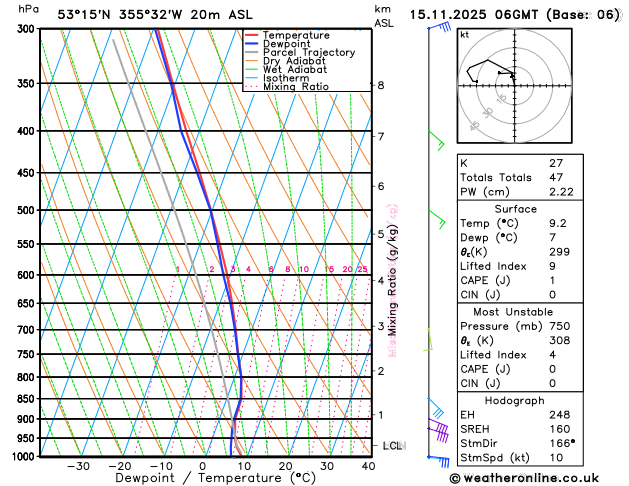Click the PW (cm) value 2.22
629x486 pixels.
pos(561,192)
